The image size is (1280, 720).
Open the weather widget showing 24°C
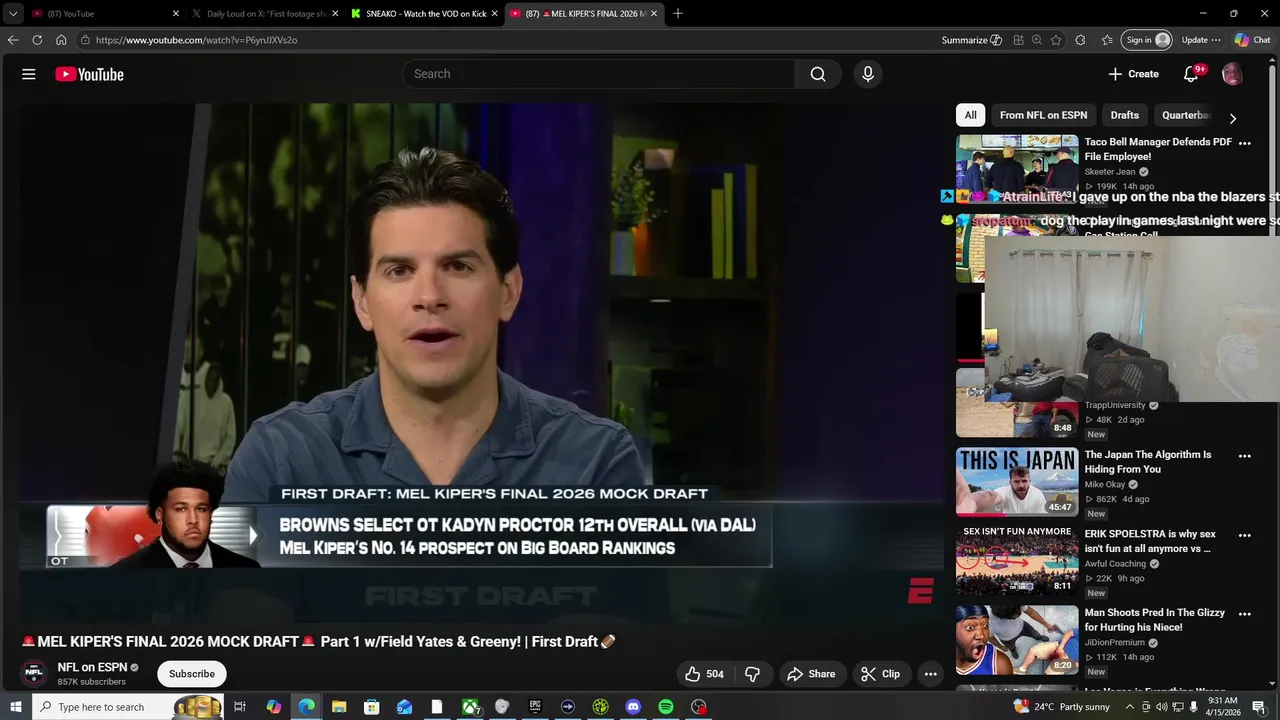point(1062,707)
